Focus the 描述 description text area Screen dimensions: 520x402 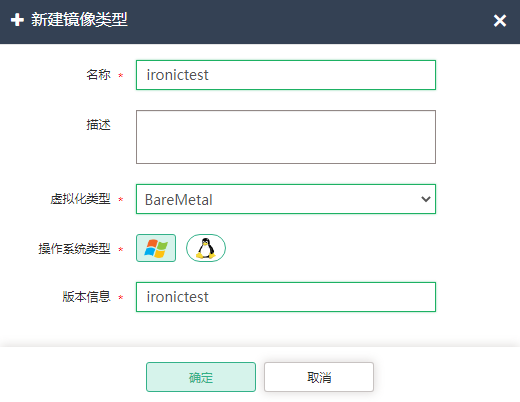286,137
